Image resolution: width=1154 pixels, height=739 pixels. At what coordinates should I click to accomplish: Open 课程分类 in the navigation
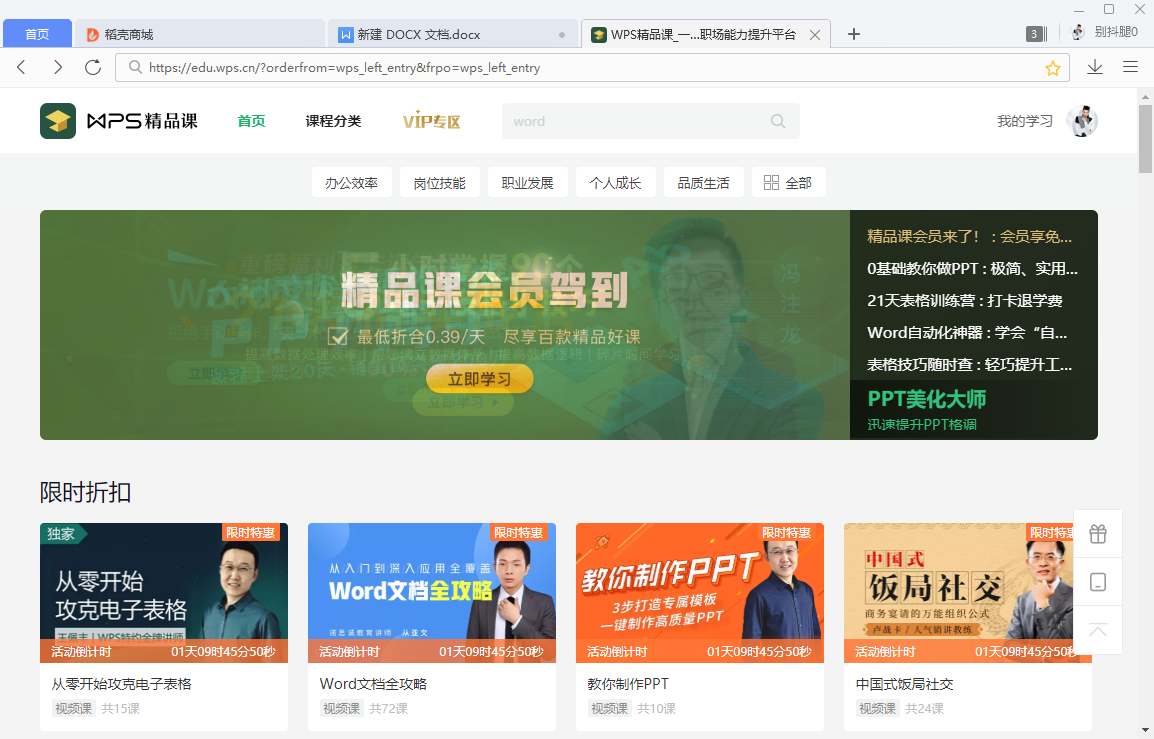point(333,121)
